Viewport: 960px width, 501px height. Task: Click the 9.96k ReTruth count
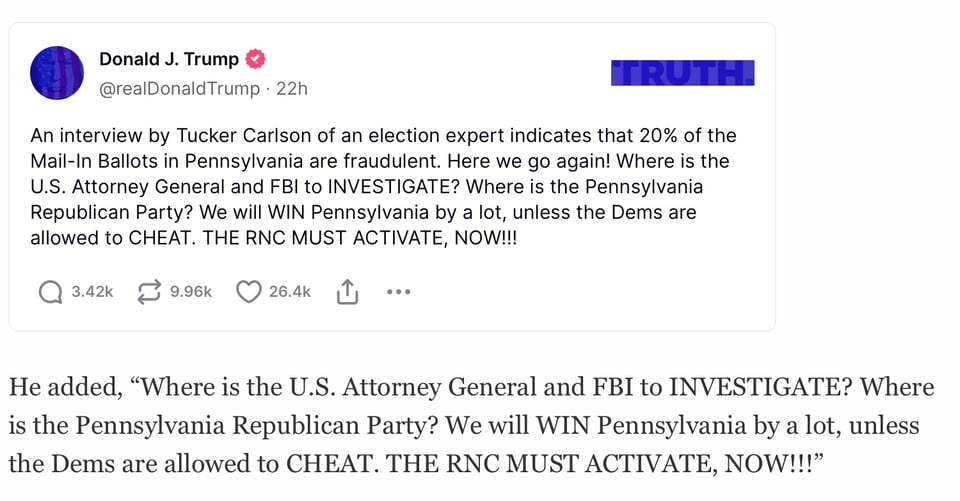(191, 292)
